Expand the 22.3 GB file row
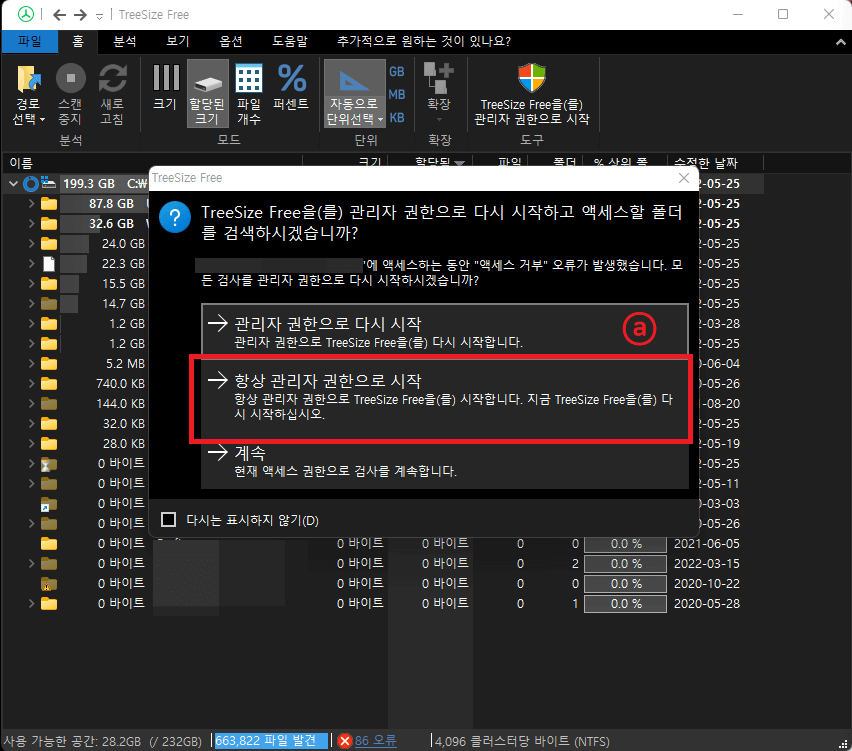Screen dimensions: 852x751 (x=32, y=264)
